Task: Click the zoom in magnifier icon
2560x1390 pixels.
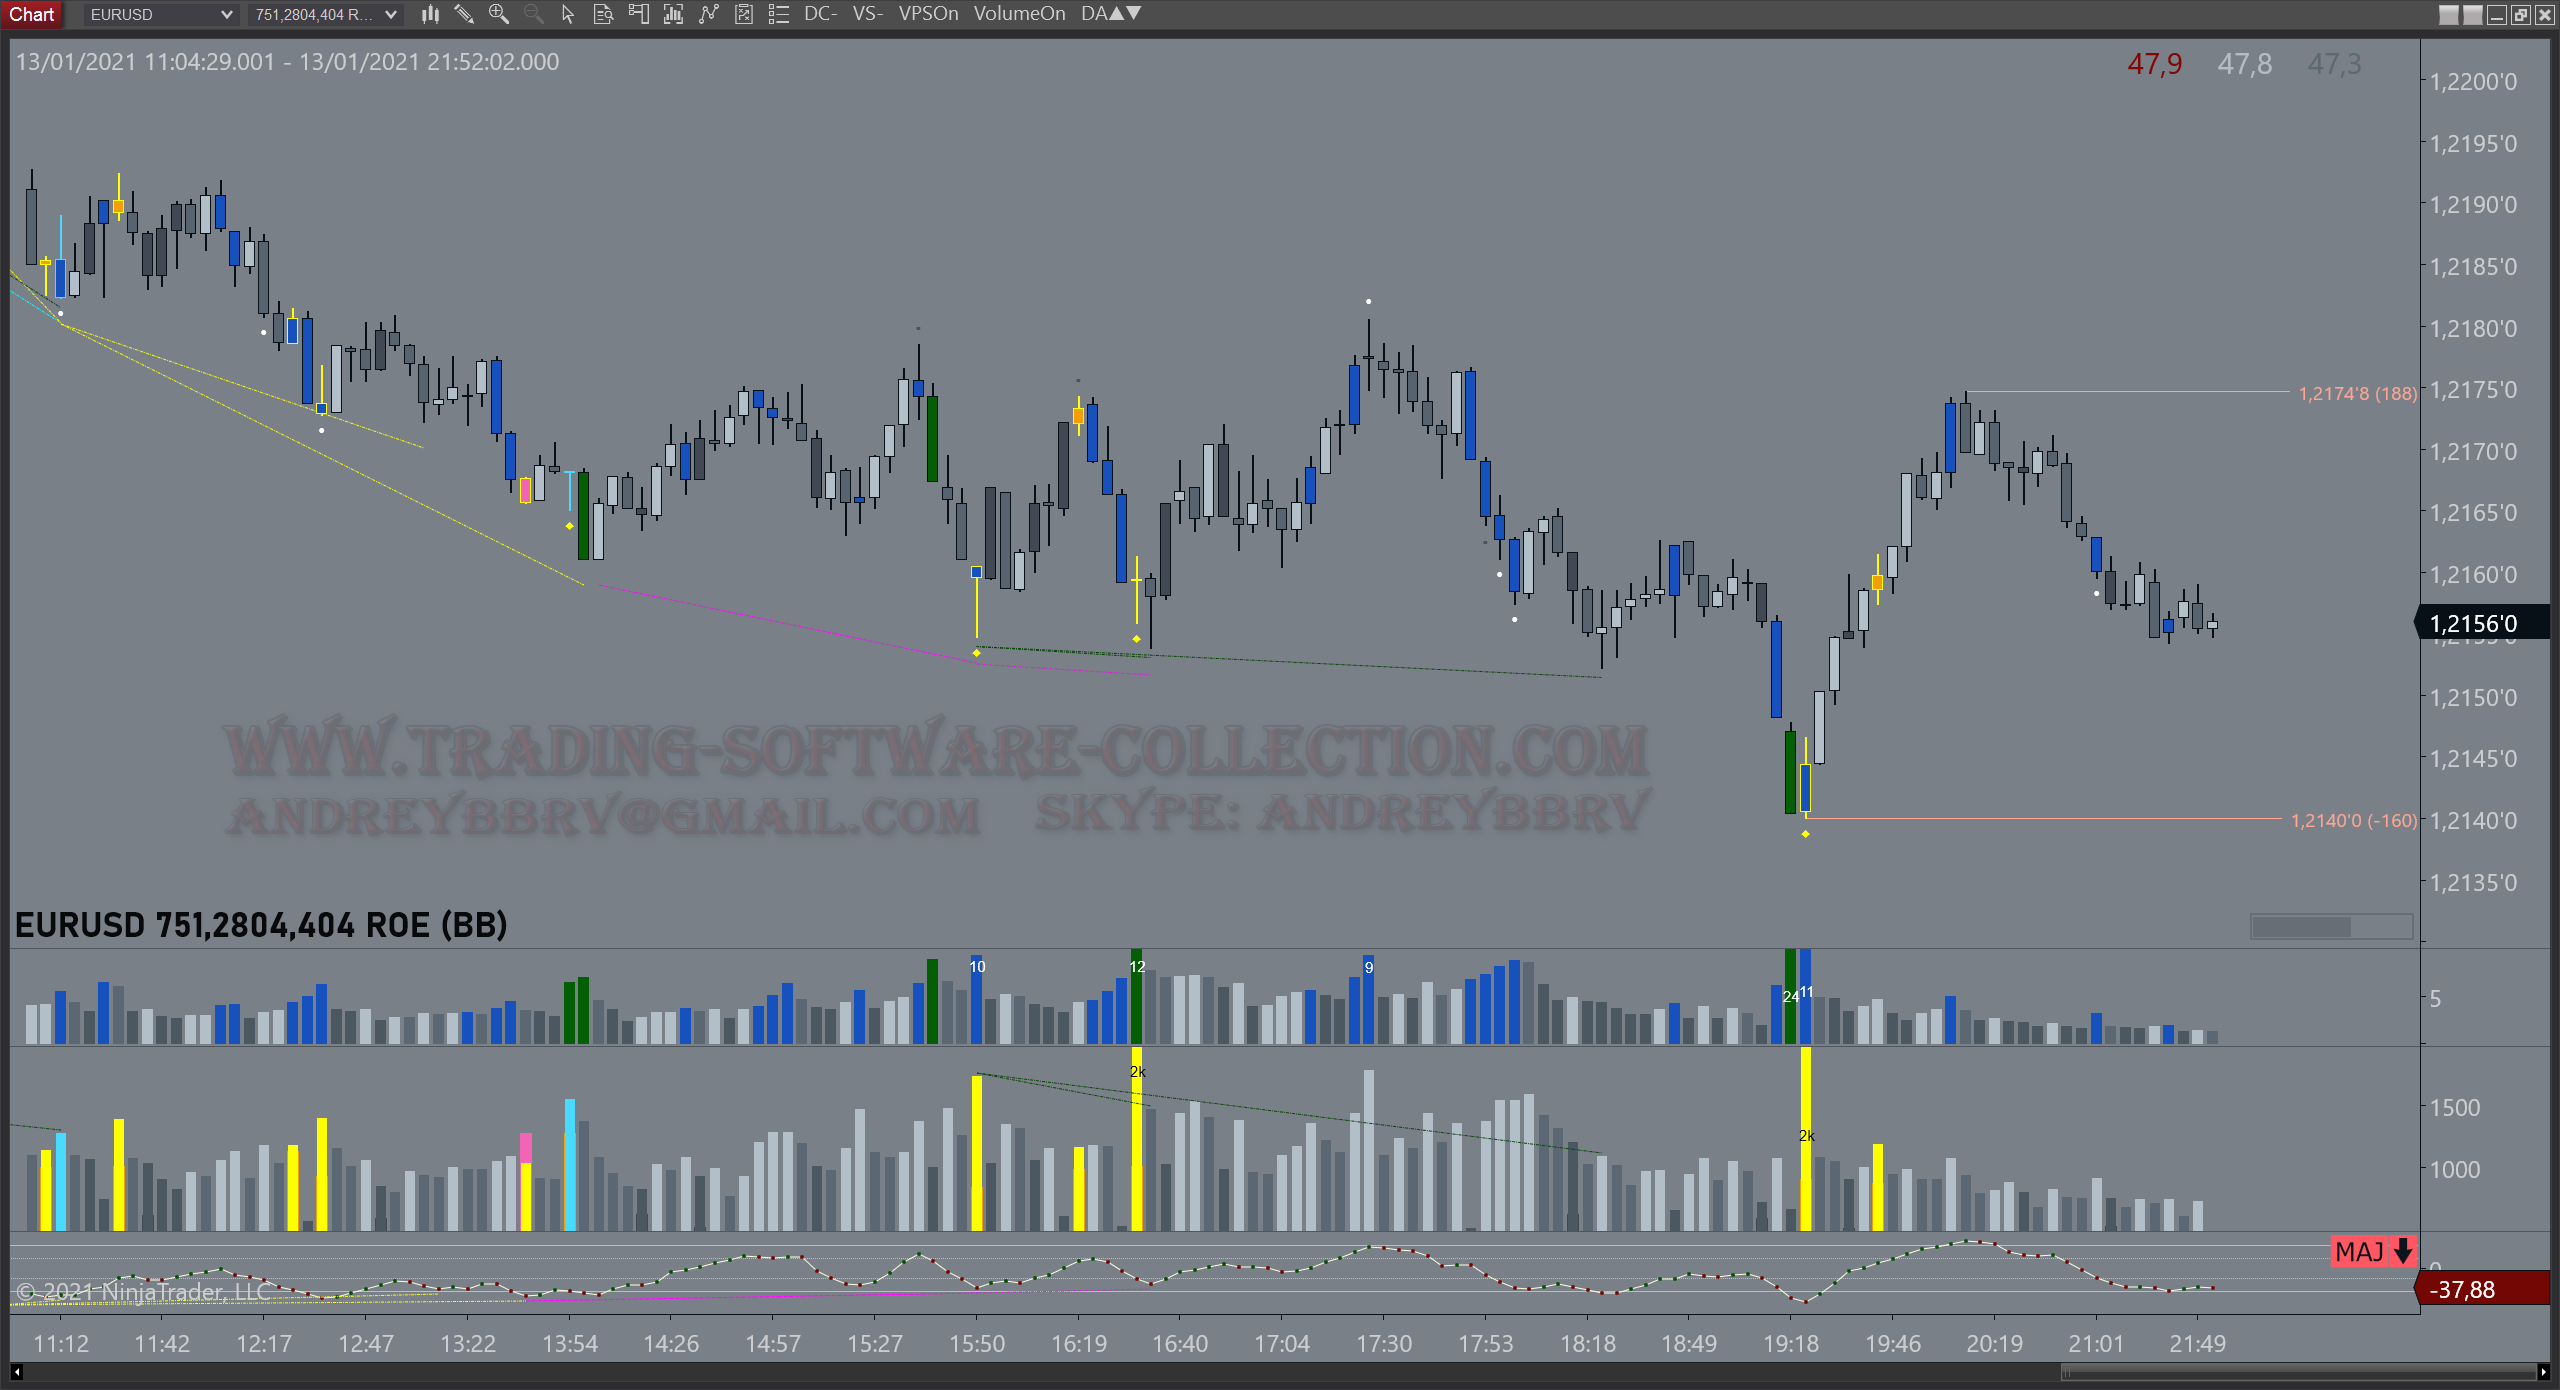Action: (x=498, y=14)
